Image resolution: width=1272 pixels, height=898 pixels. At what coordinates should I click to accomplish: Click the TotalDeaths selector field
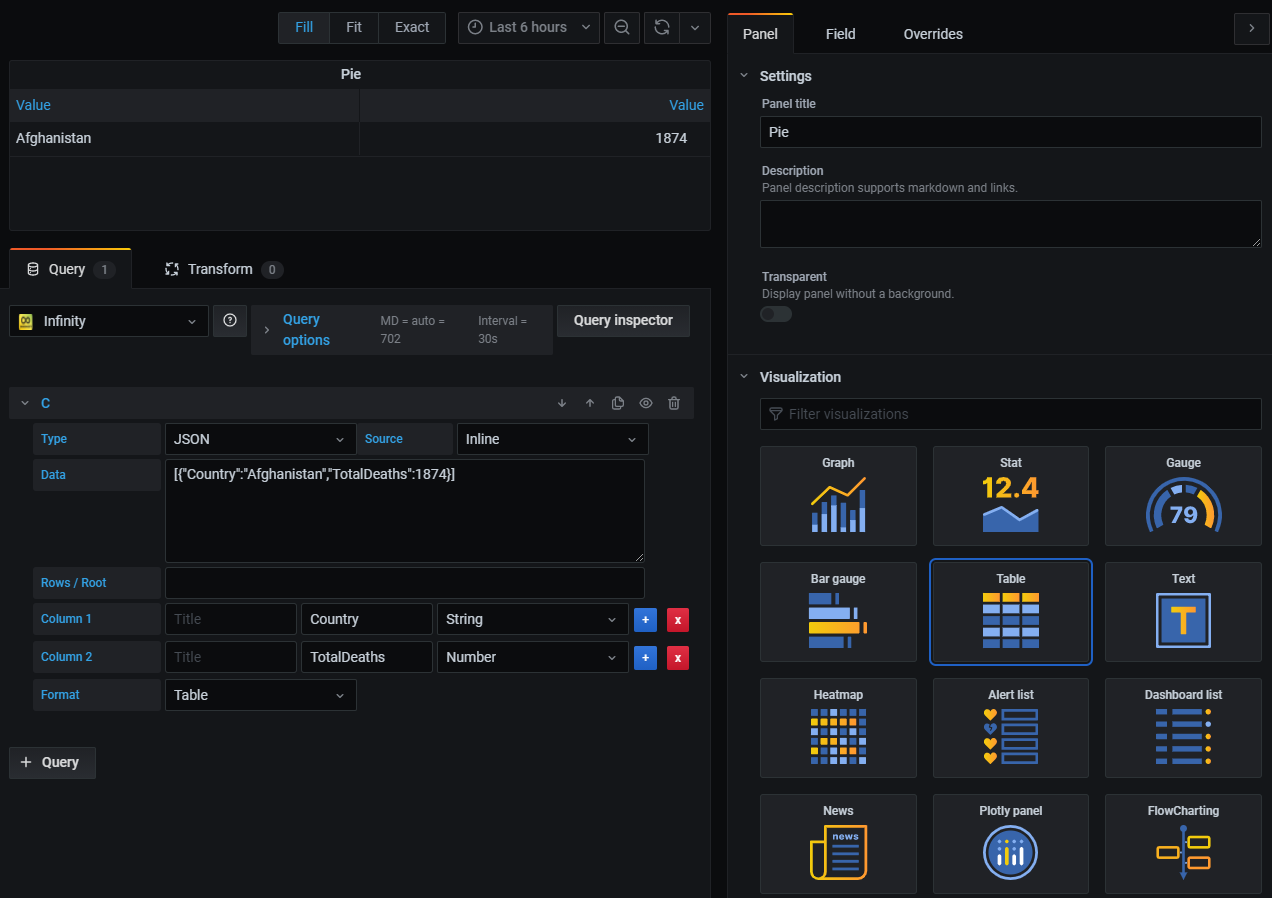367,657
